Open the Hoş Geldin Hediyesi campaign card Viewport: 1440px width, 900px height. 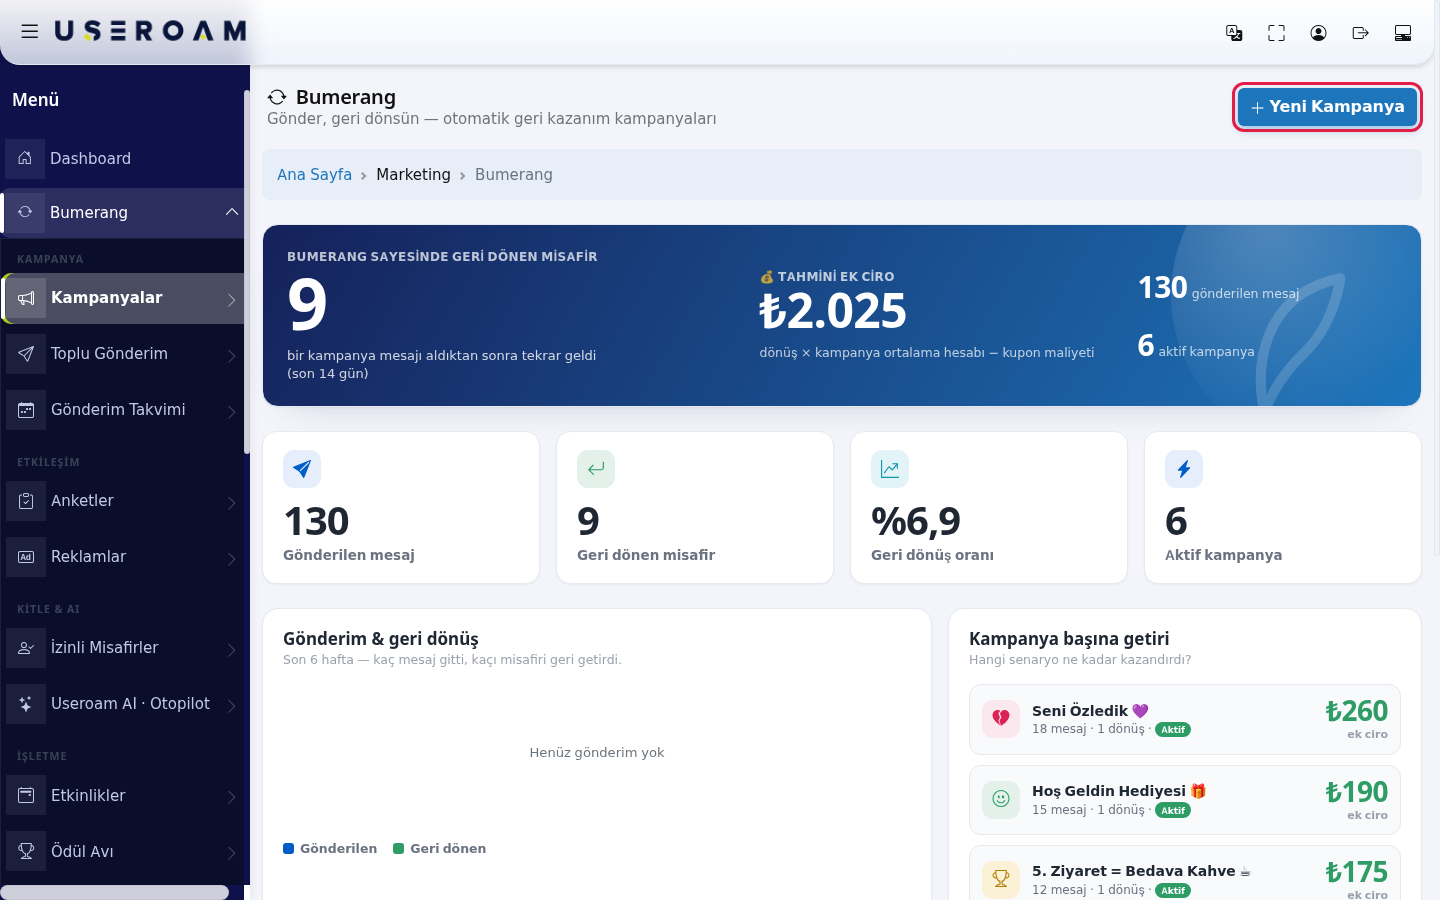point(1184,800)
